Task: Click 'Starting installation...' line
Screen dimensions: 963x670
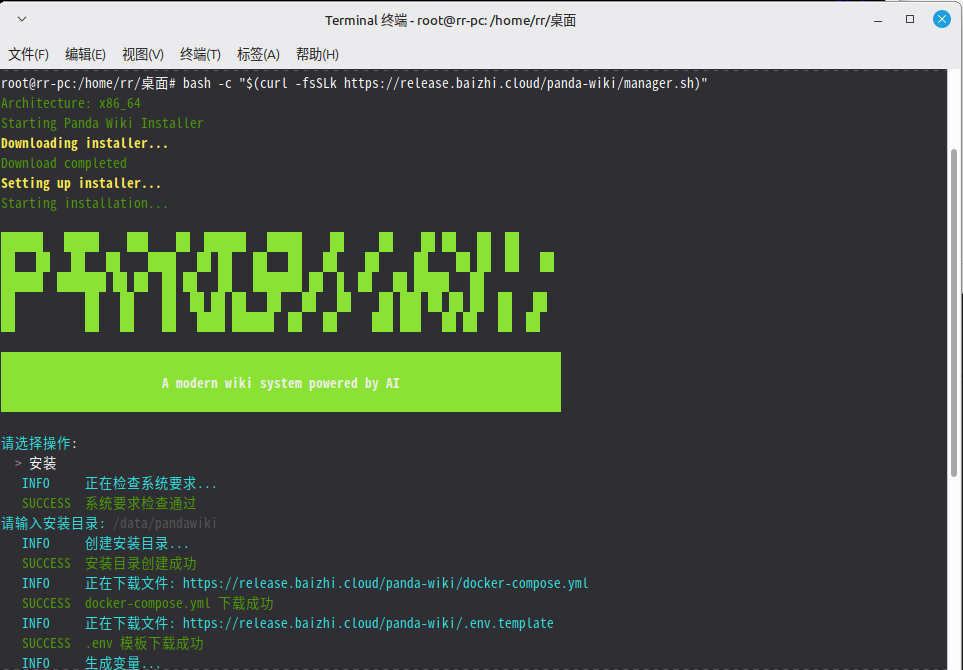Action: click(x=84, y=203)
